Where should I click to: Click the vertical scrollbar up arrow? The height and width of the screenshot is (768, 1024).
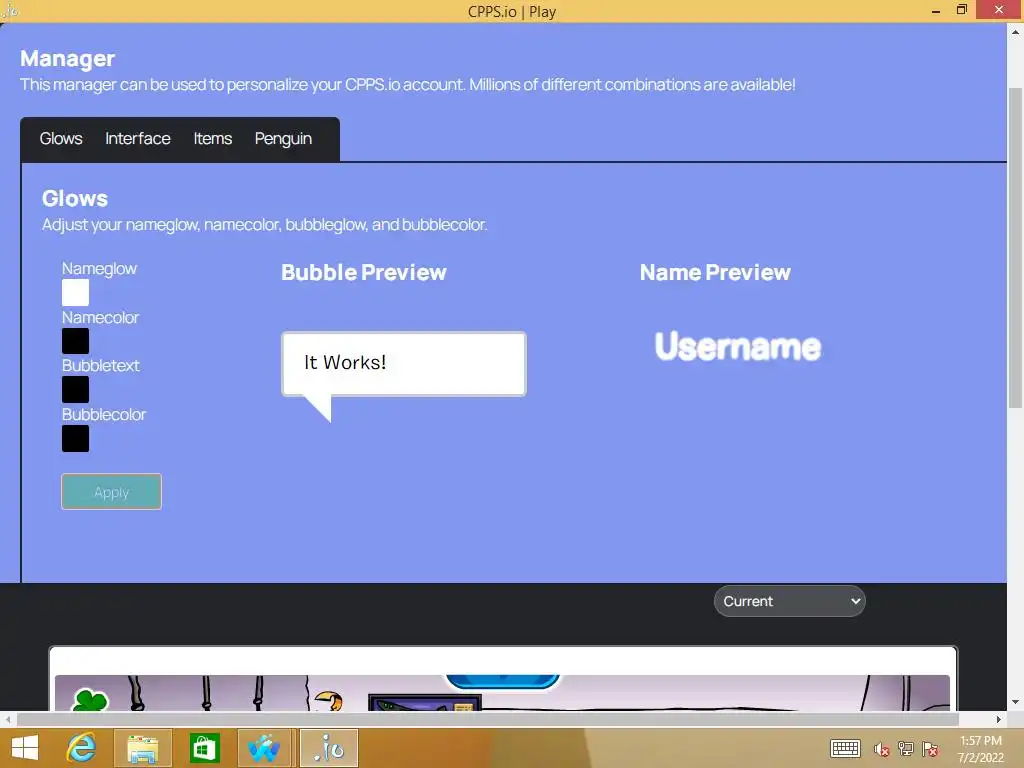click(x=1015, y=31)
